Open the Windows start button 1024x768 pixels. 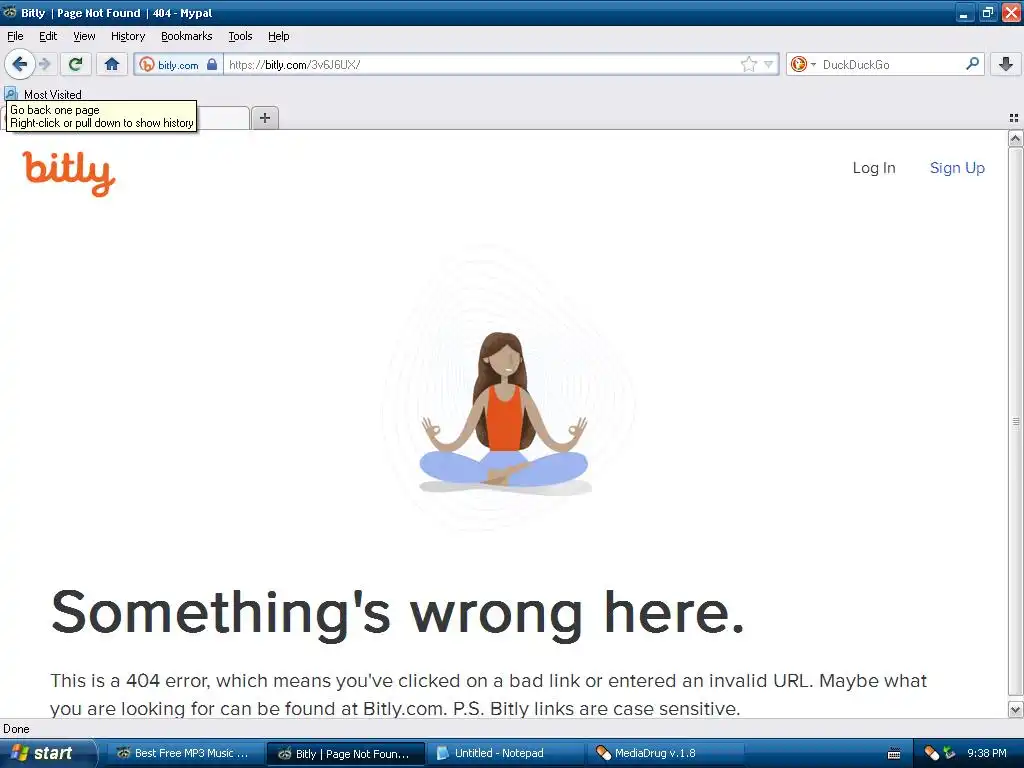coord(48,753)
